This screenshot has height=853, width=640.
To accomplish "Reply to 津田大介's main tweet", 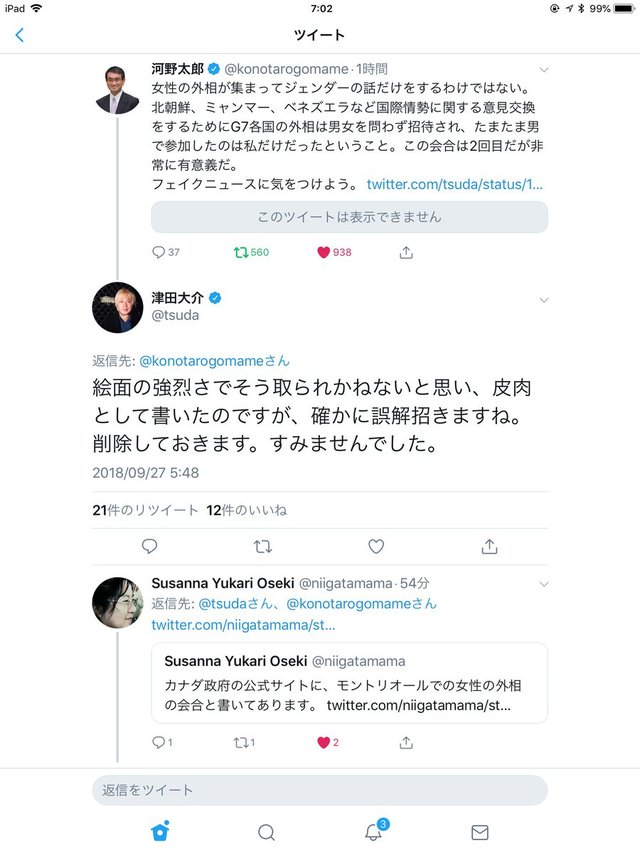I will click(x=149, y=546).
